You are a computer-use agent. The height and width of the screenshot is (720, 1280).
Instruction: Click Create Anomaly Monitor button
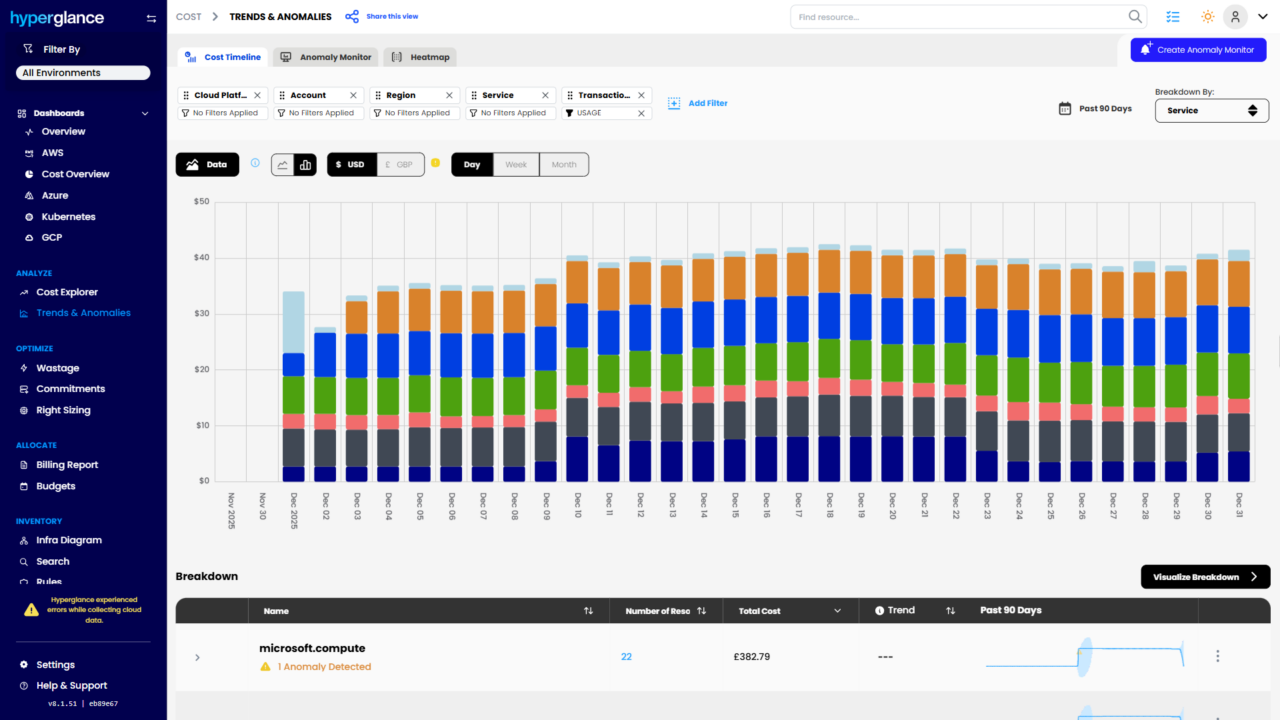1199,50
